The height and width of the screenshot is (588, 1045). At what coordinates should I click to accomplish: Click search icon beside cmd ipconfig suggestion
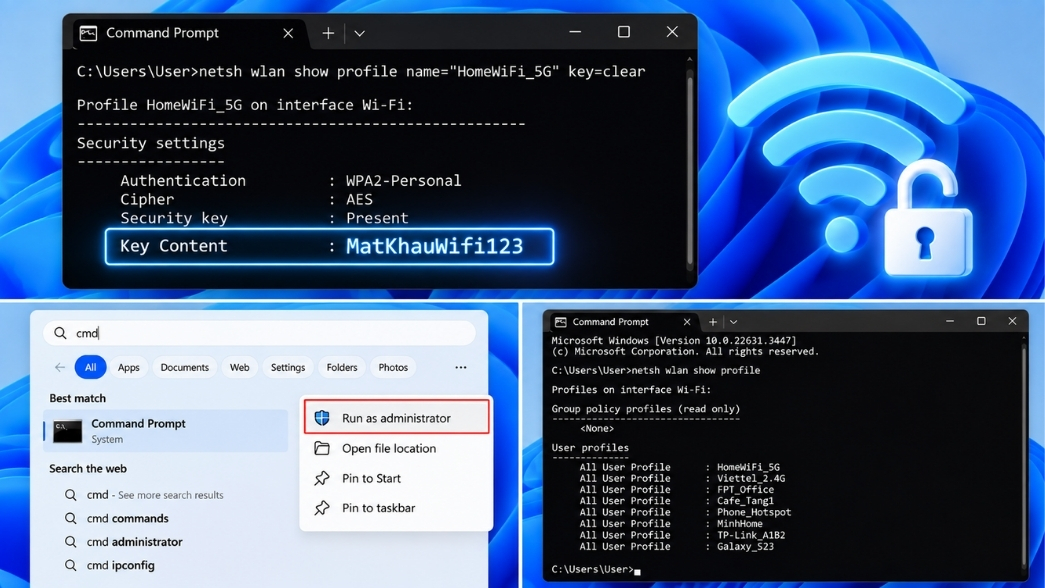(70, 565)
